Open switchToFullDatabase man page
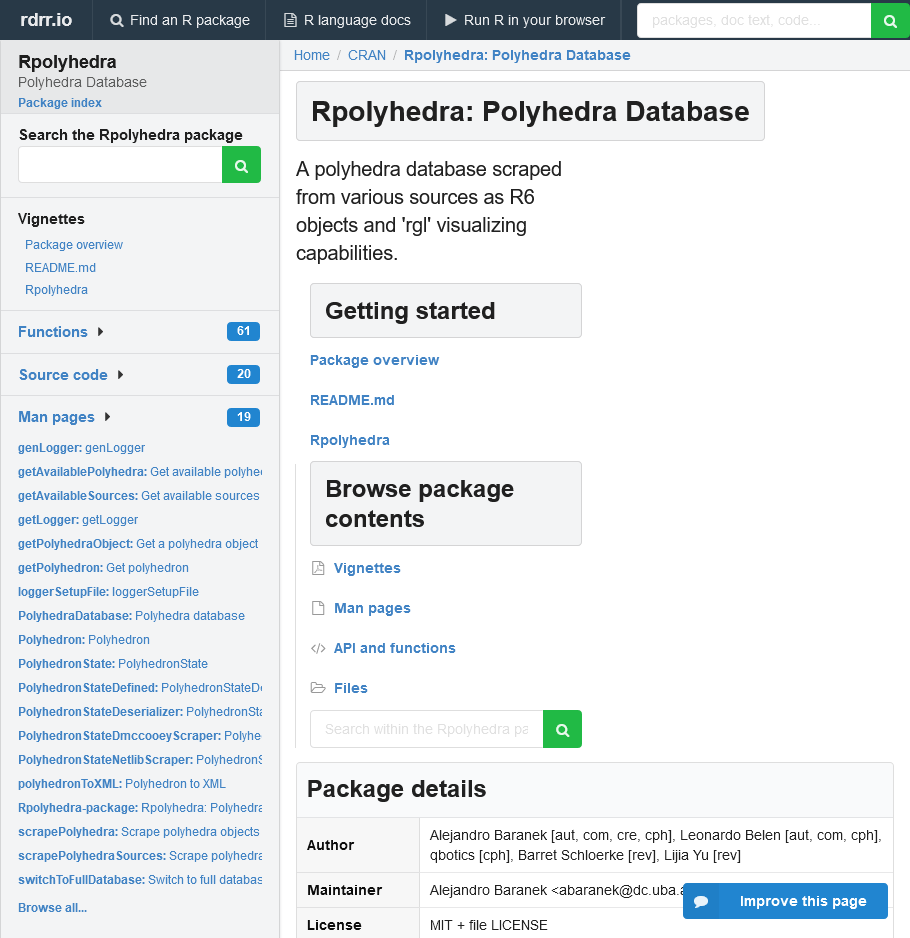 (x=140, y=879)
